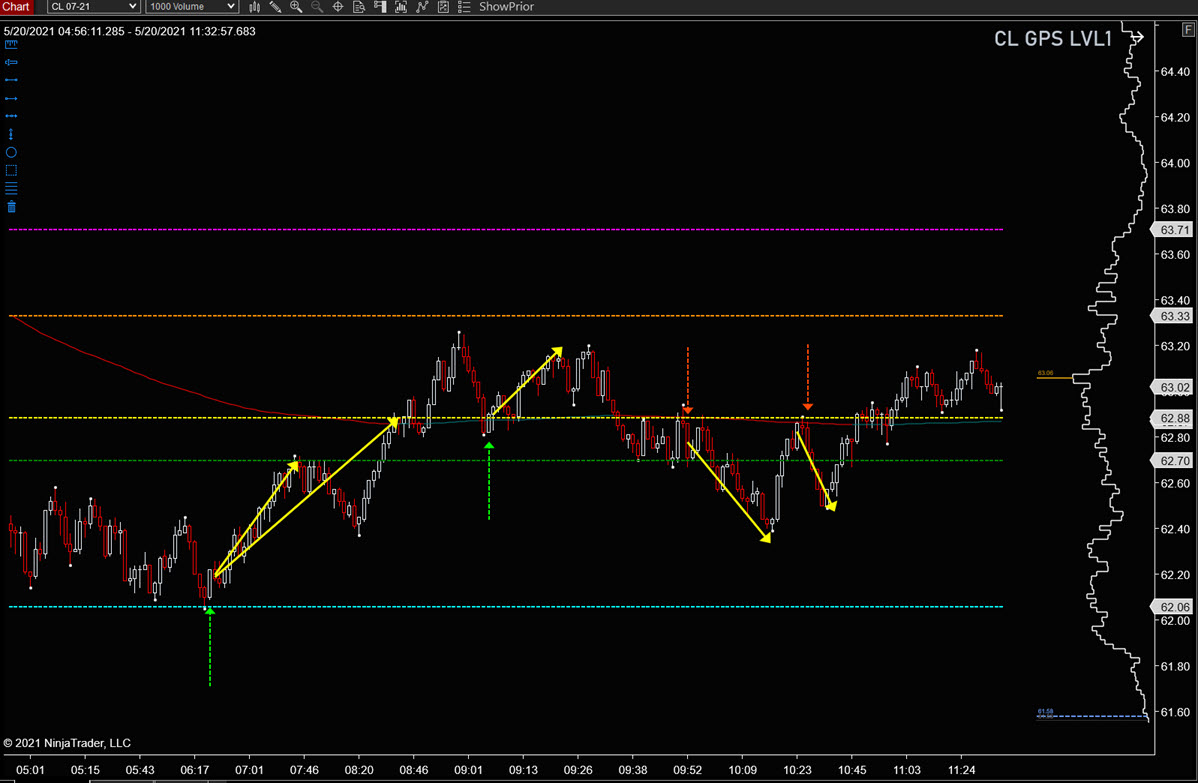Click the 63.71 price marker
1198x783 pixels.
[1173, 230]
